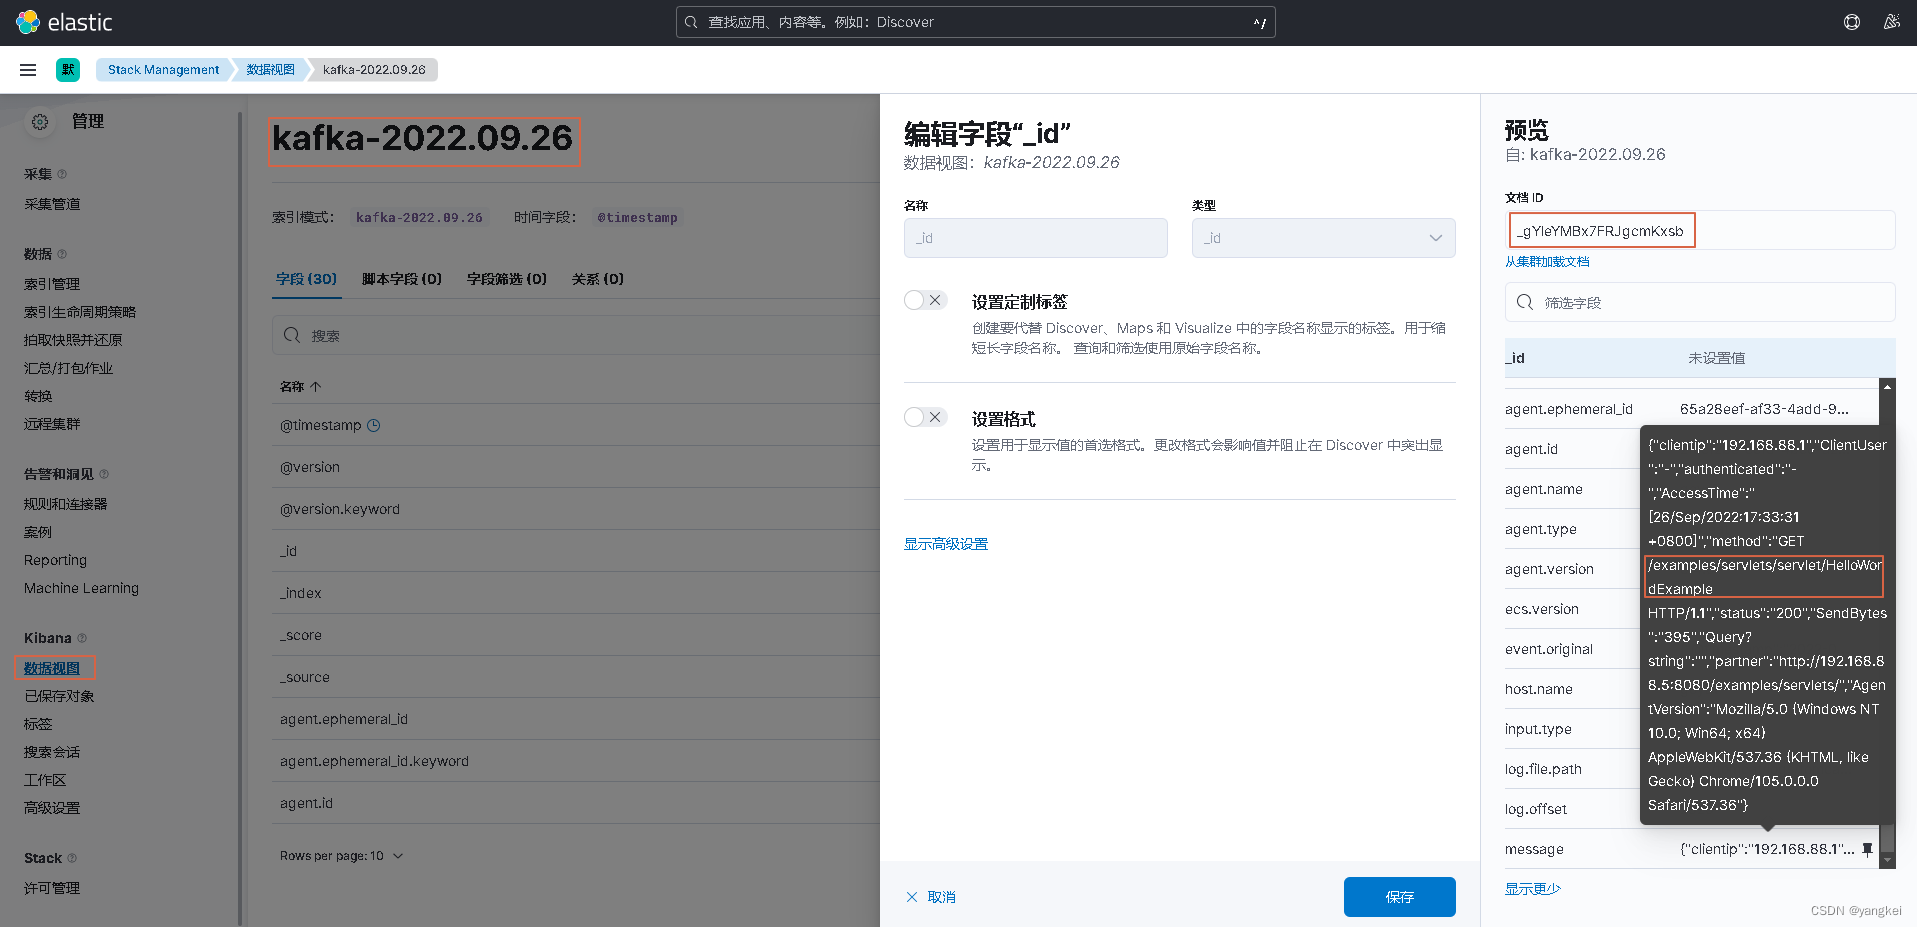The image size is (1917, 927).
Task: Click the _index field row
Action: click(x=575, y=593)
